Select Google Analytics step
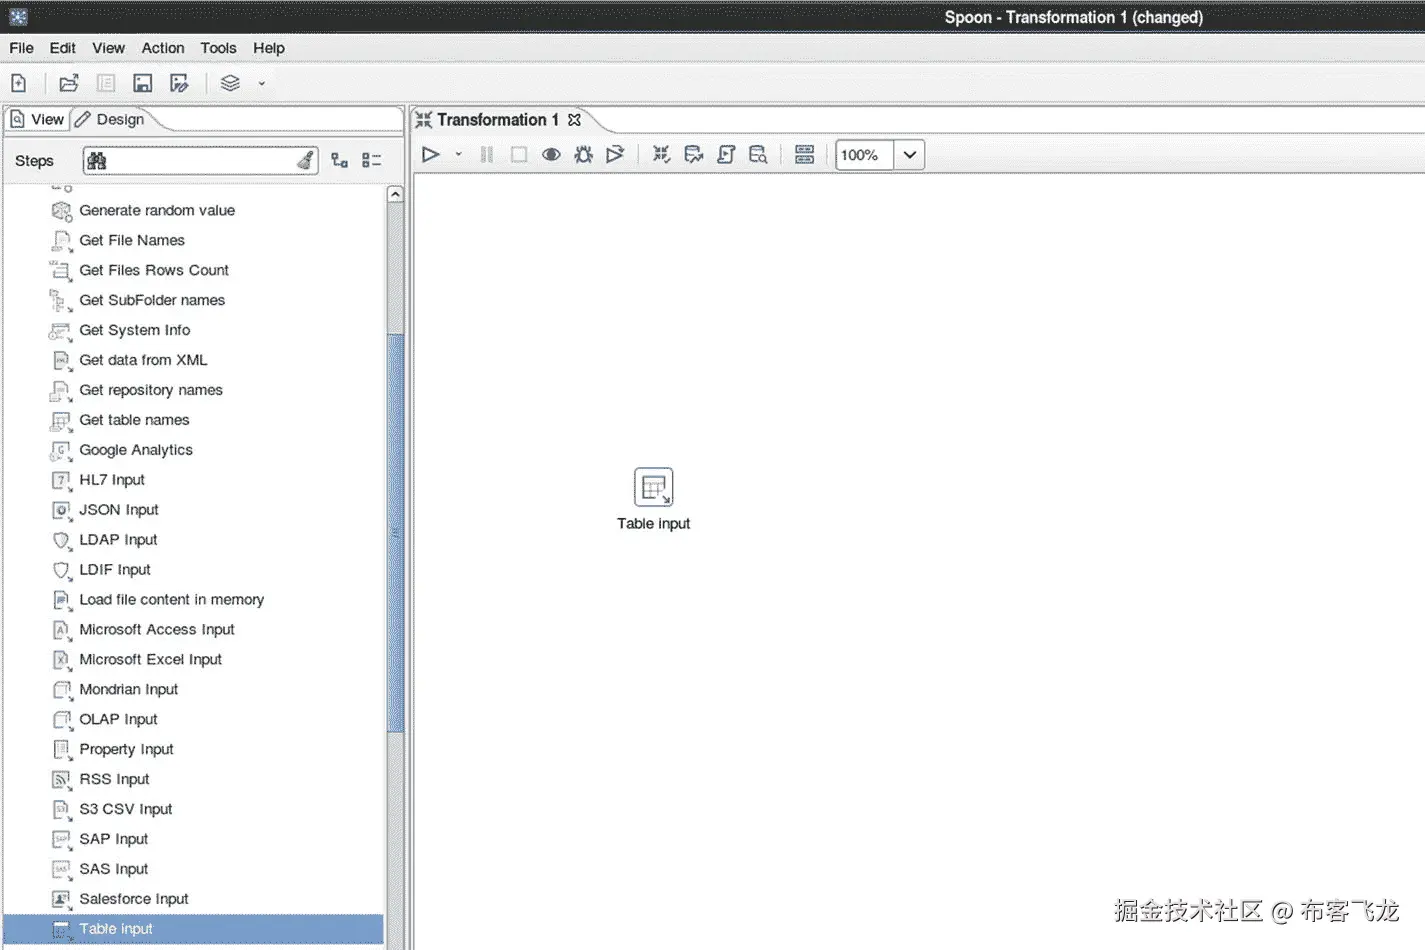This screenshot has width=1425, height=950. click(x=136, y=451)
